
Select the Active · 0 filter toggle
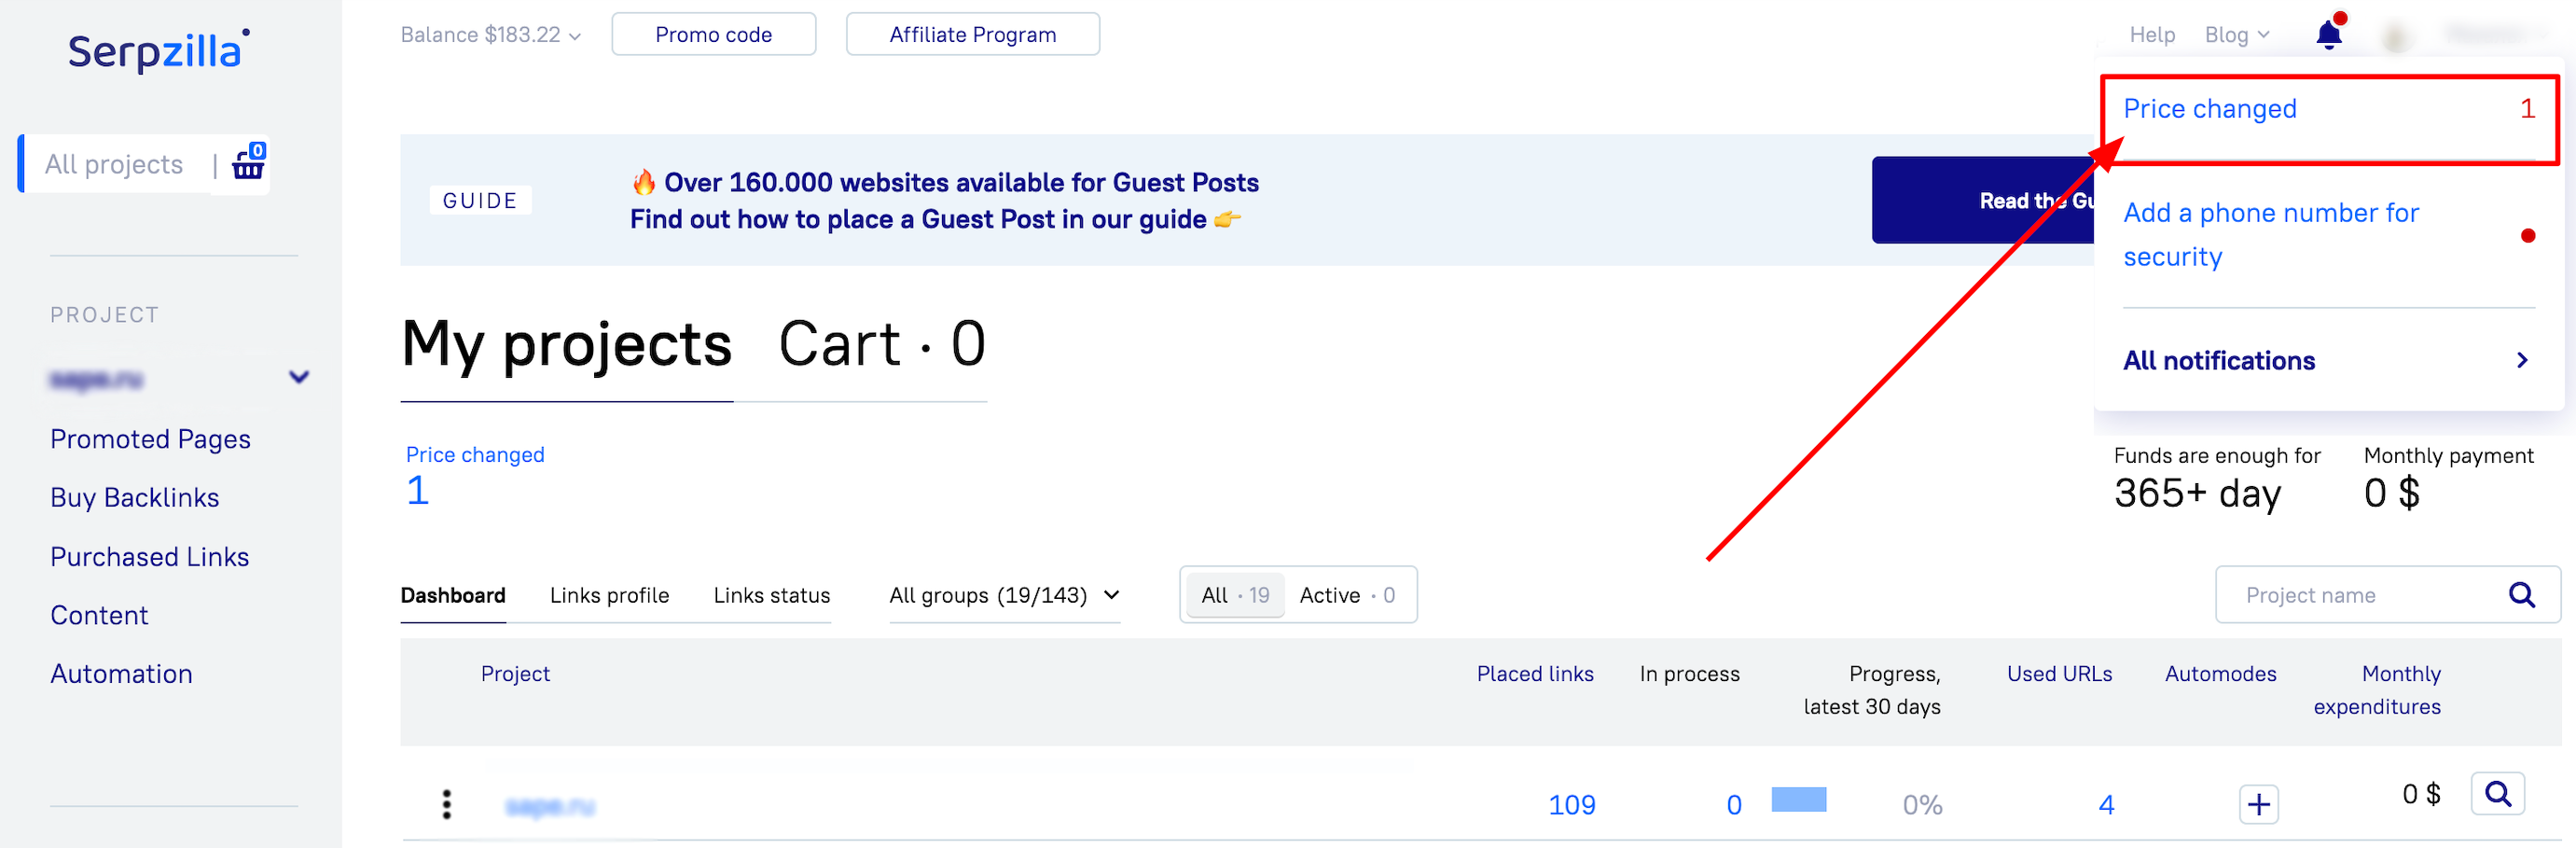tap(1346, 595)
